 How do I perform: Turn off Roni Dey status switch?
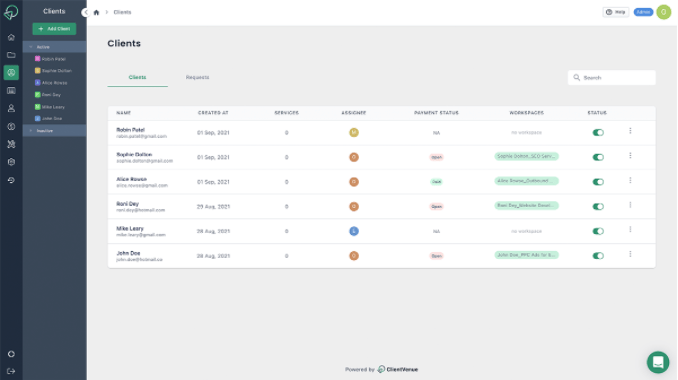pyautogui.click(x=598, y=207)
